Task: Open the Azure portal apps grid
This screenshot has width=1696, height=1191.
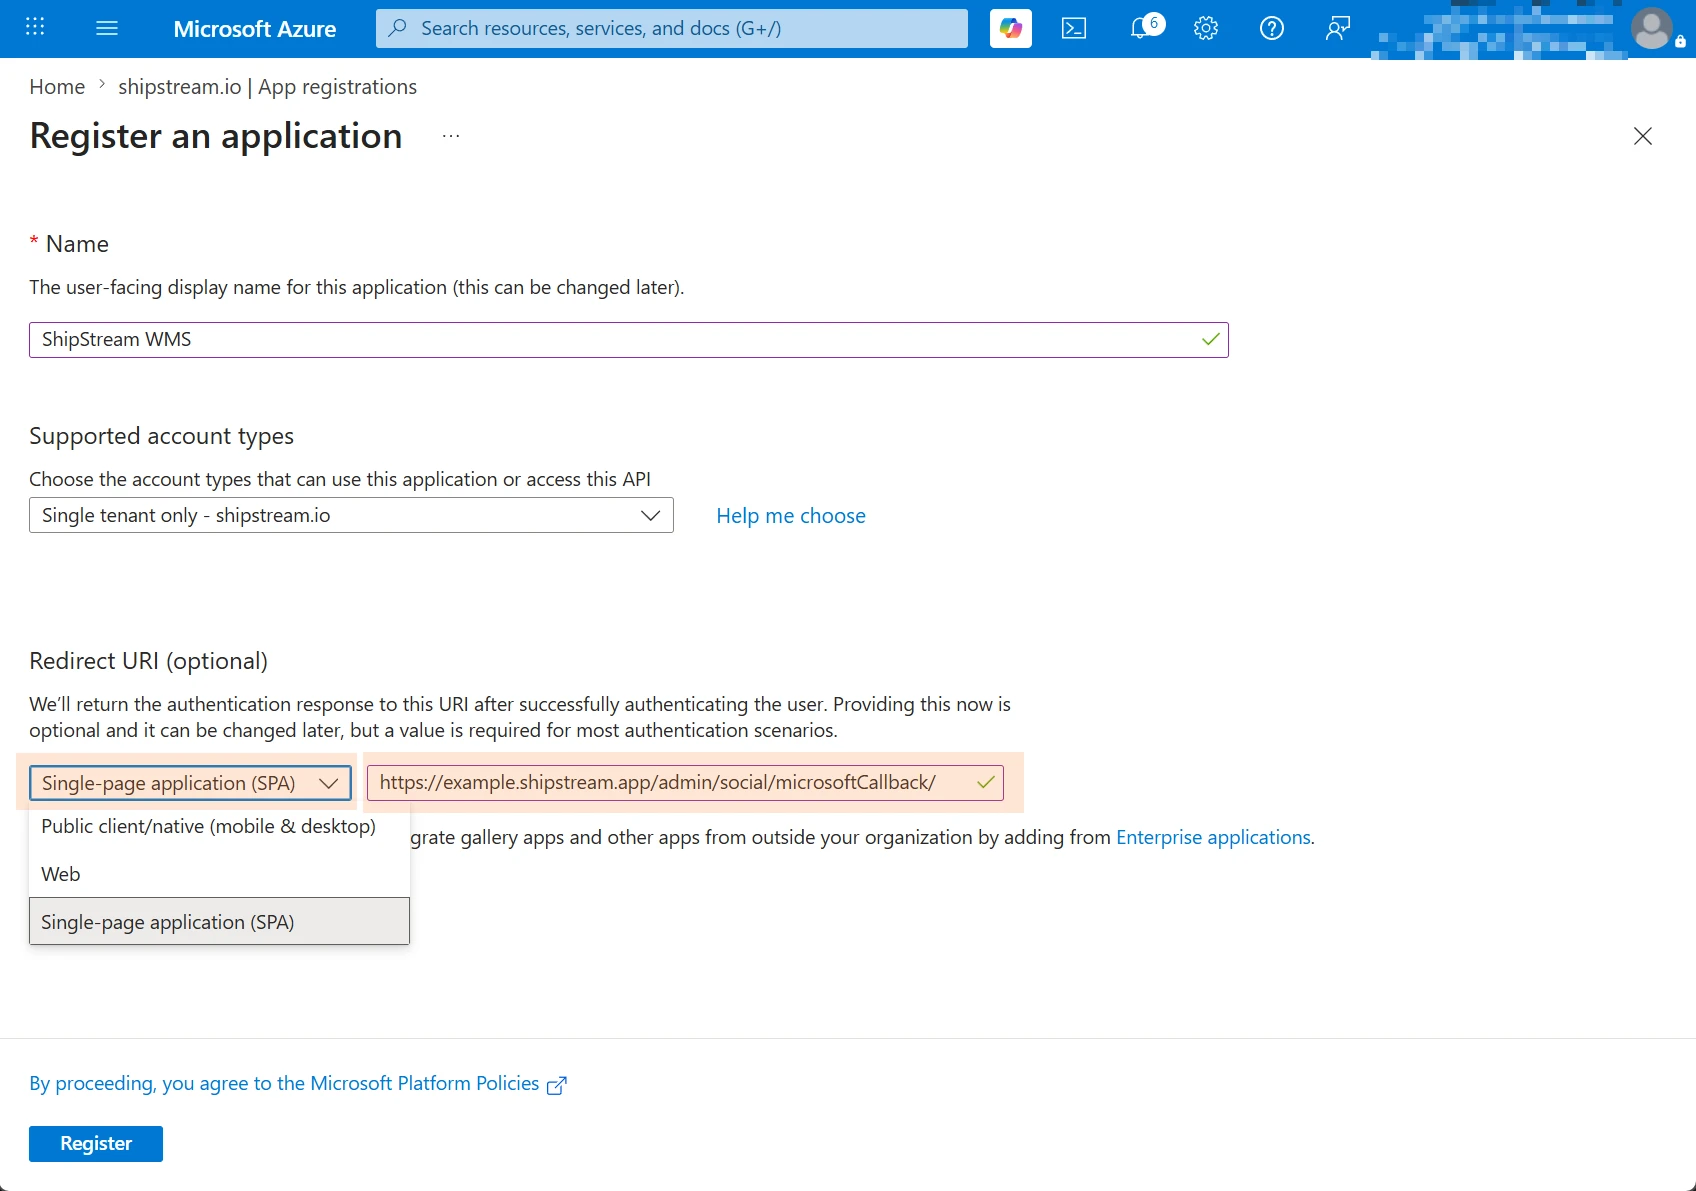Action: (35, 27)
